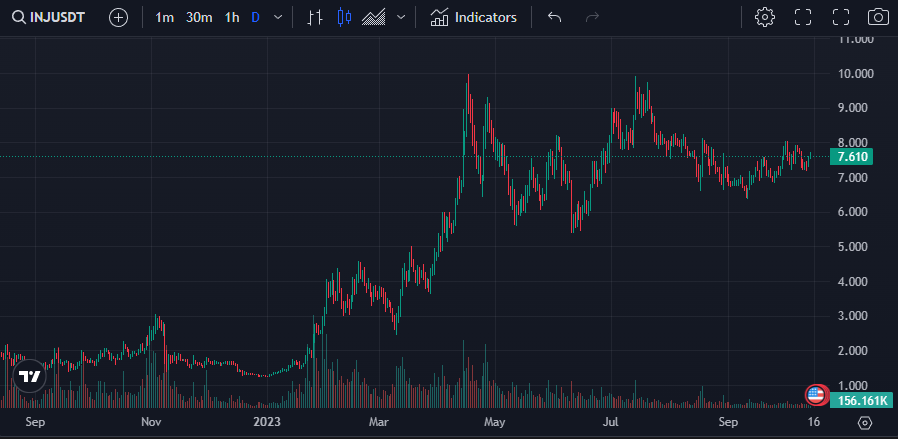Open chart settings gear icon
Image resolution: width=898 pixels, height=439 pixels.
click(765, 17)
